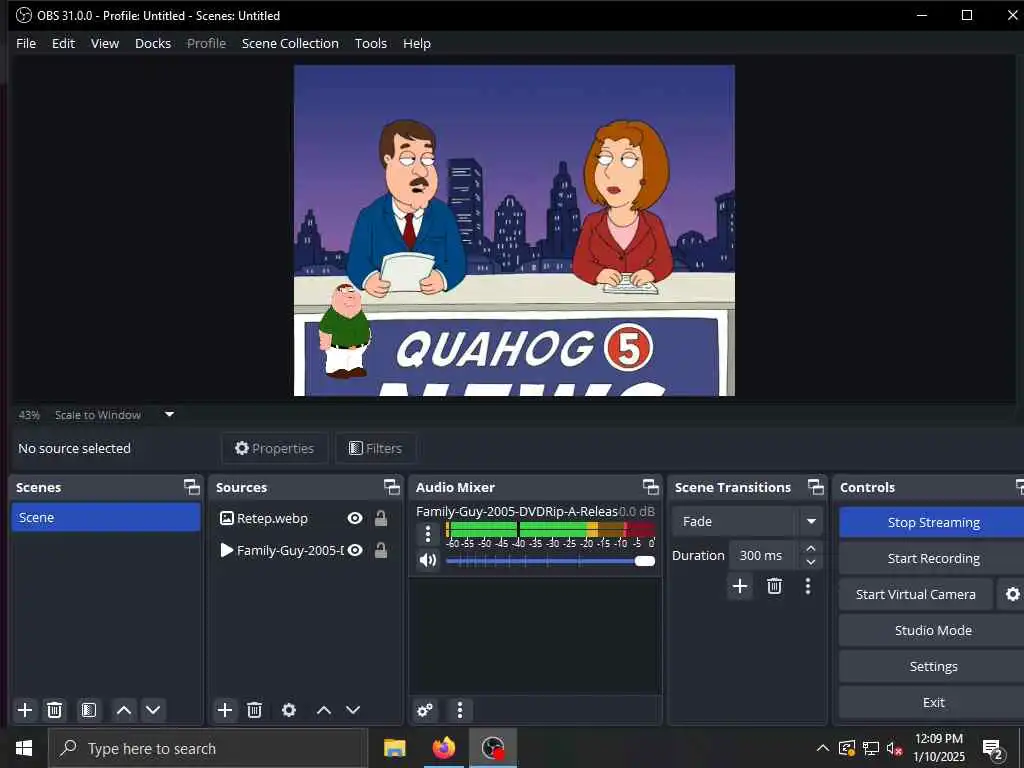Click Stop Streaming button
The image size is (1024, 768).
point(933,522)
